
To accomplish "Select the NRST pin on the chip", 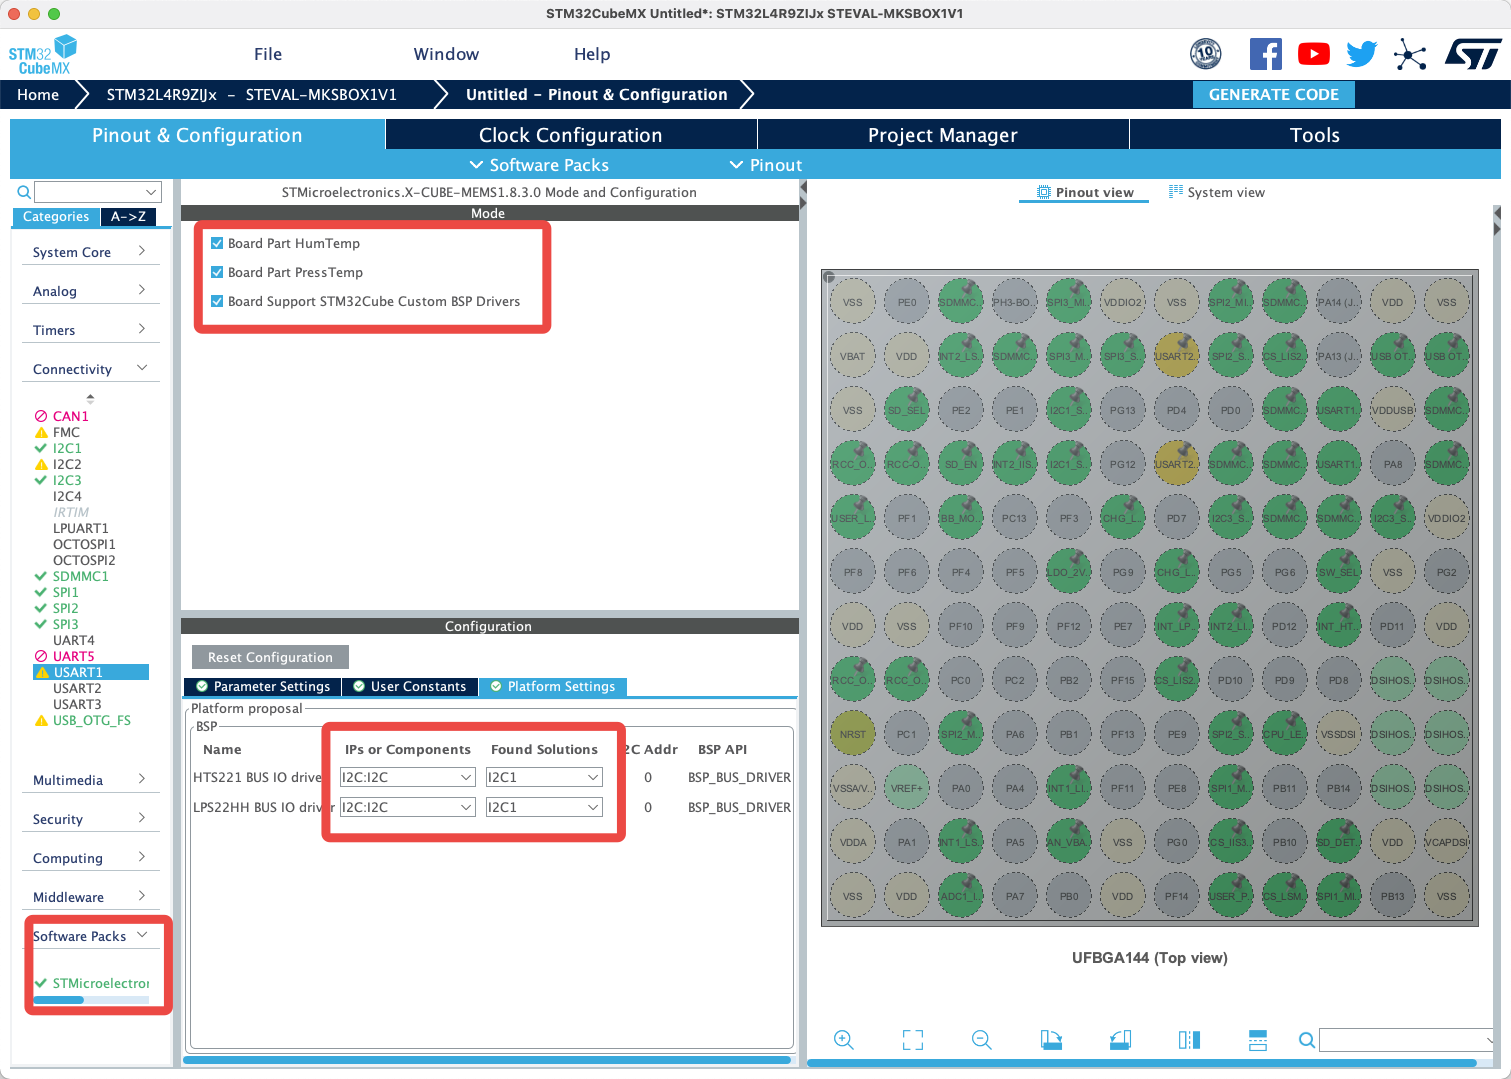I will [x=852, y=734].
